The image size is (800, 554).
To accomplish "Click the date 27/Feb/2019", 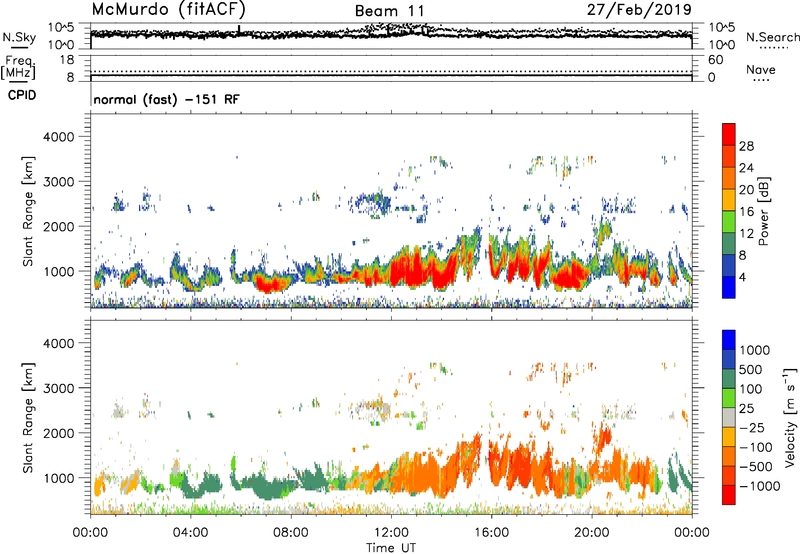I will 639,9.
